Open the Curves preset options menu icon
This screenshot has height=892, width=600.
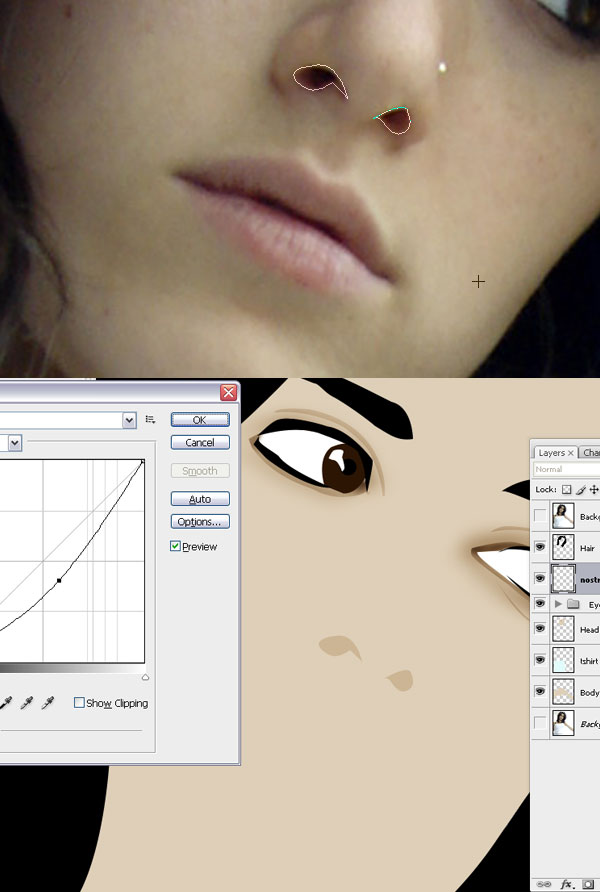pos(150,419)
